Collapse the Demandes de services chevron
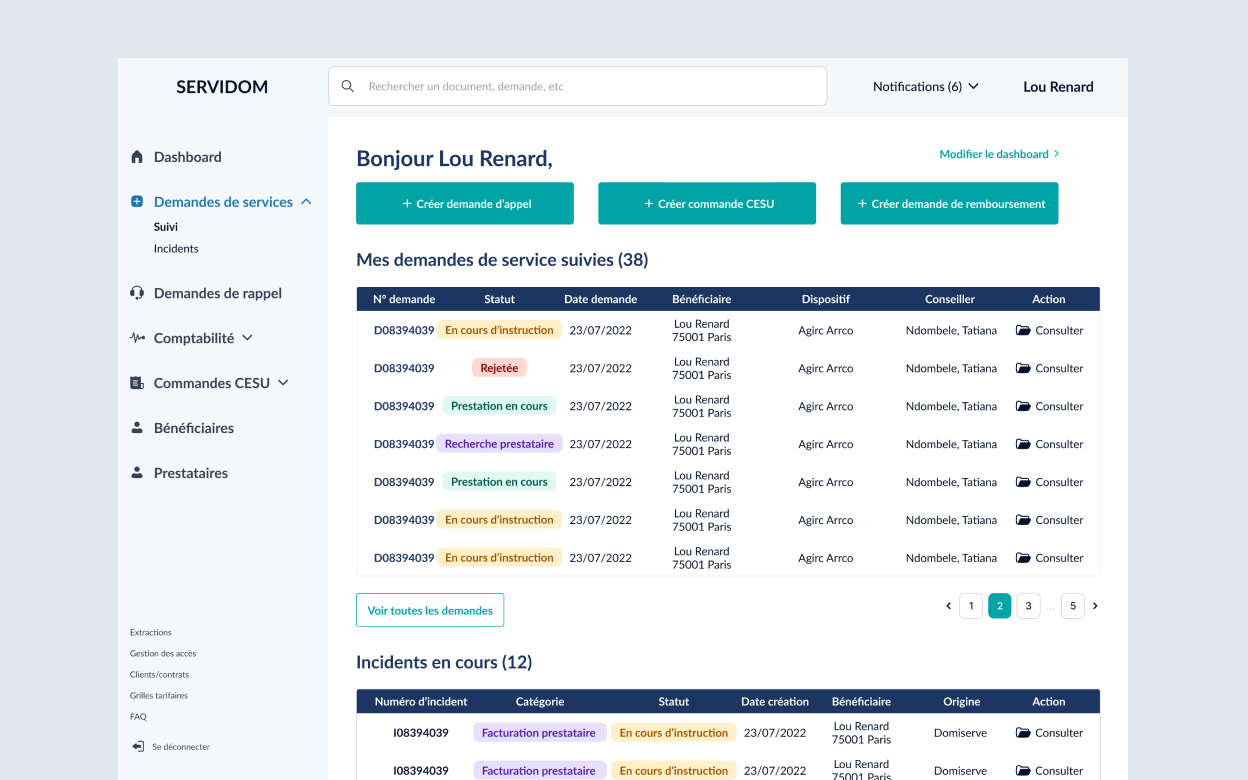The height and width of the screenshot is (780, 1248). (306, 202)
